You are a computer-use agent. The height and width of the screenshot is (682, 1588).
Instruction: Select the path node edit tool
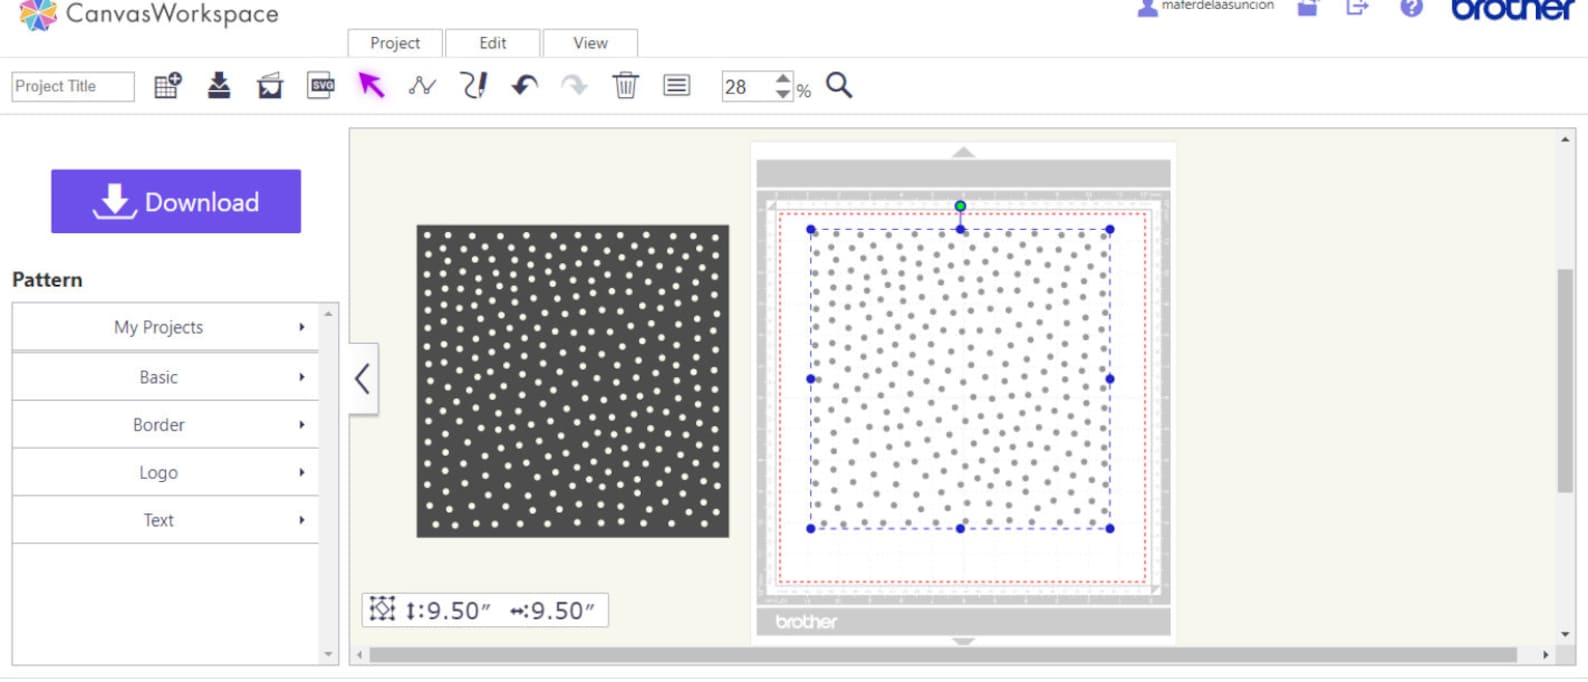pyautogui.click(x=422, y=86)
